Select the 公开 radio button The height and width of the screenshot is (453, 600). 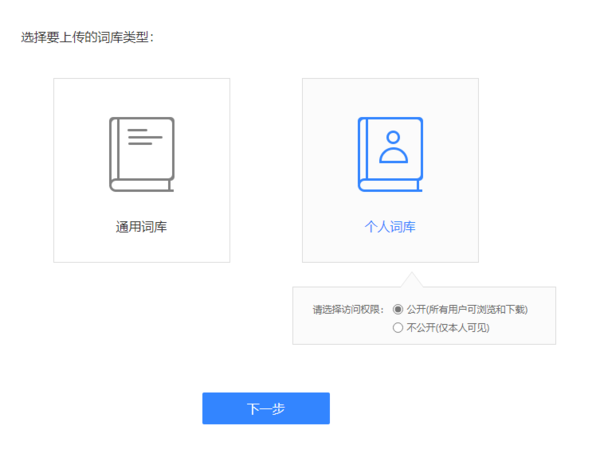(398, 309)
